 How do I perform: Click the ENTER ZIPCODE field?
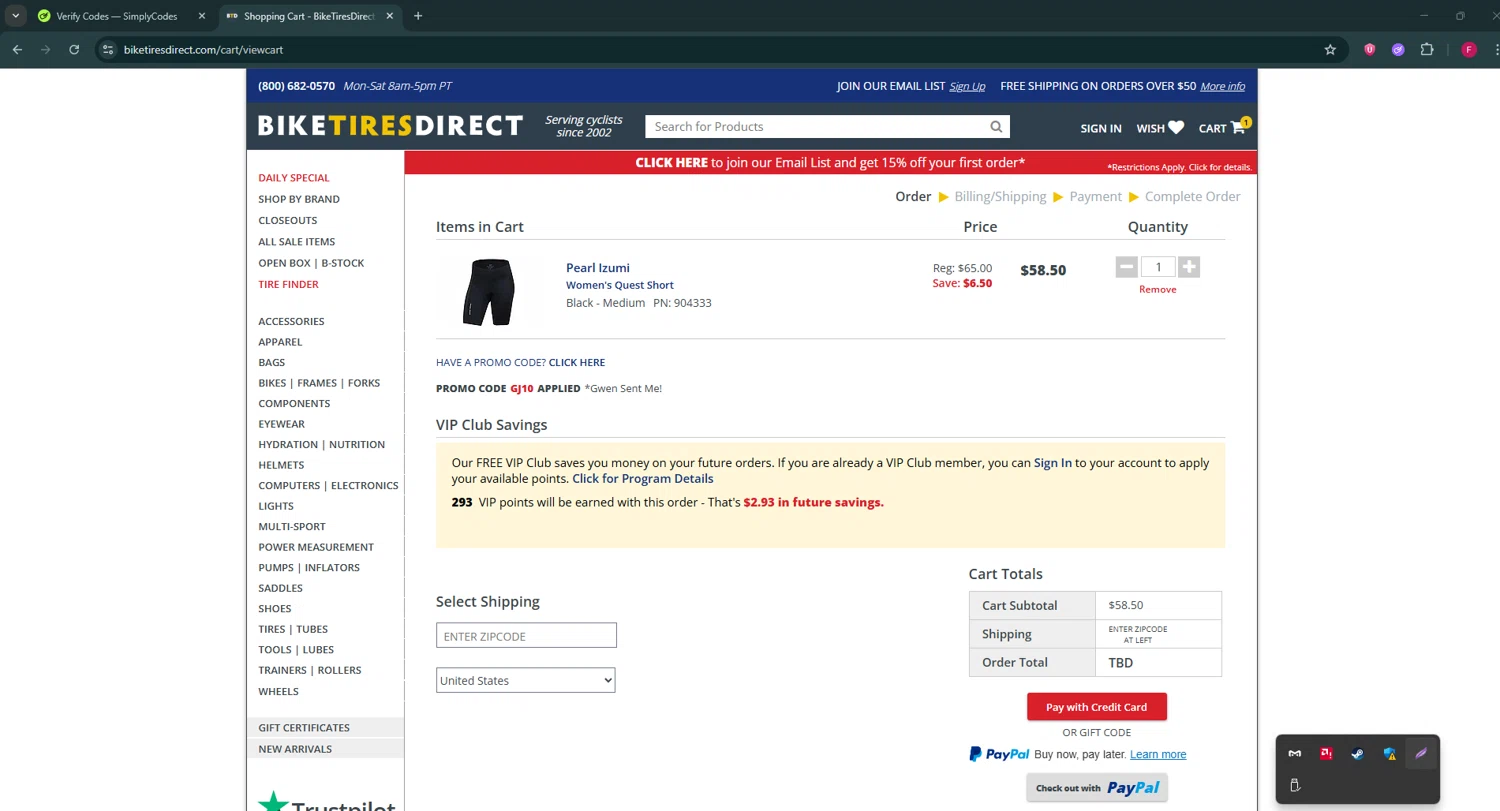526,636
